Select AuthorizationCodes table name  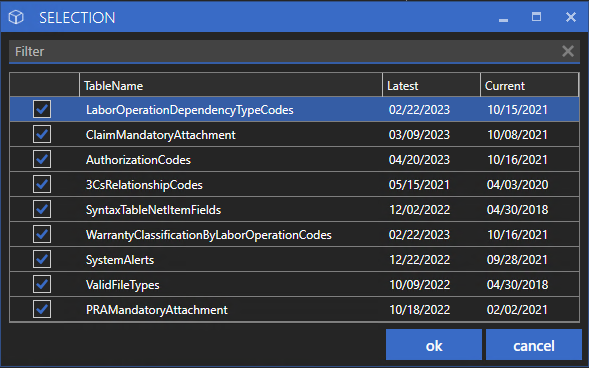click(x=138, y=160)
